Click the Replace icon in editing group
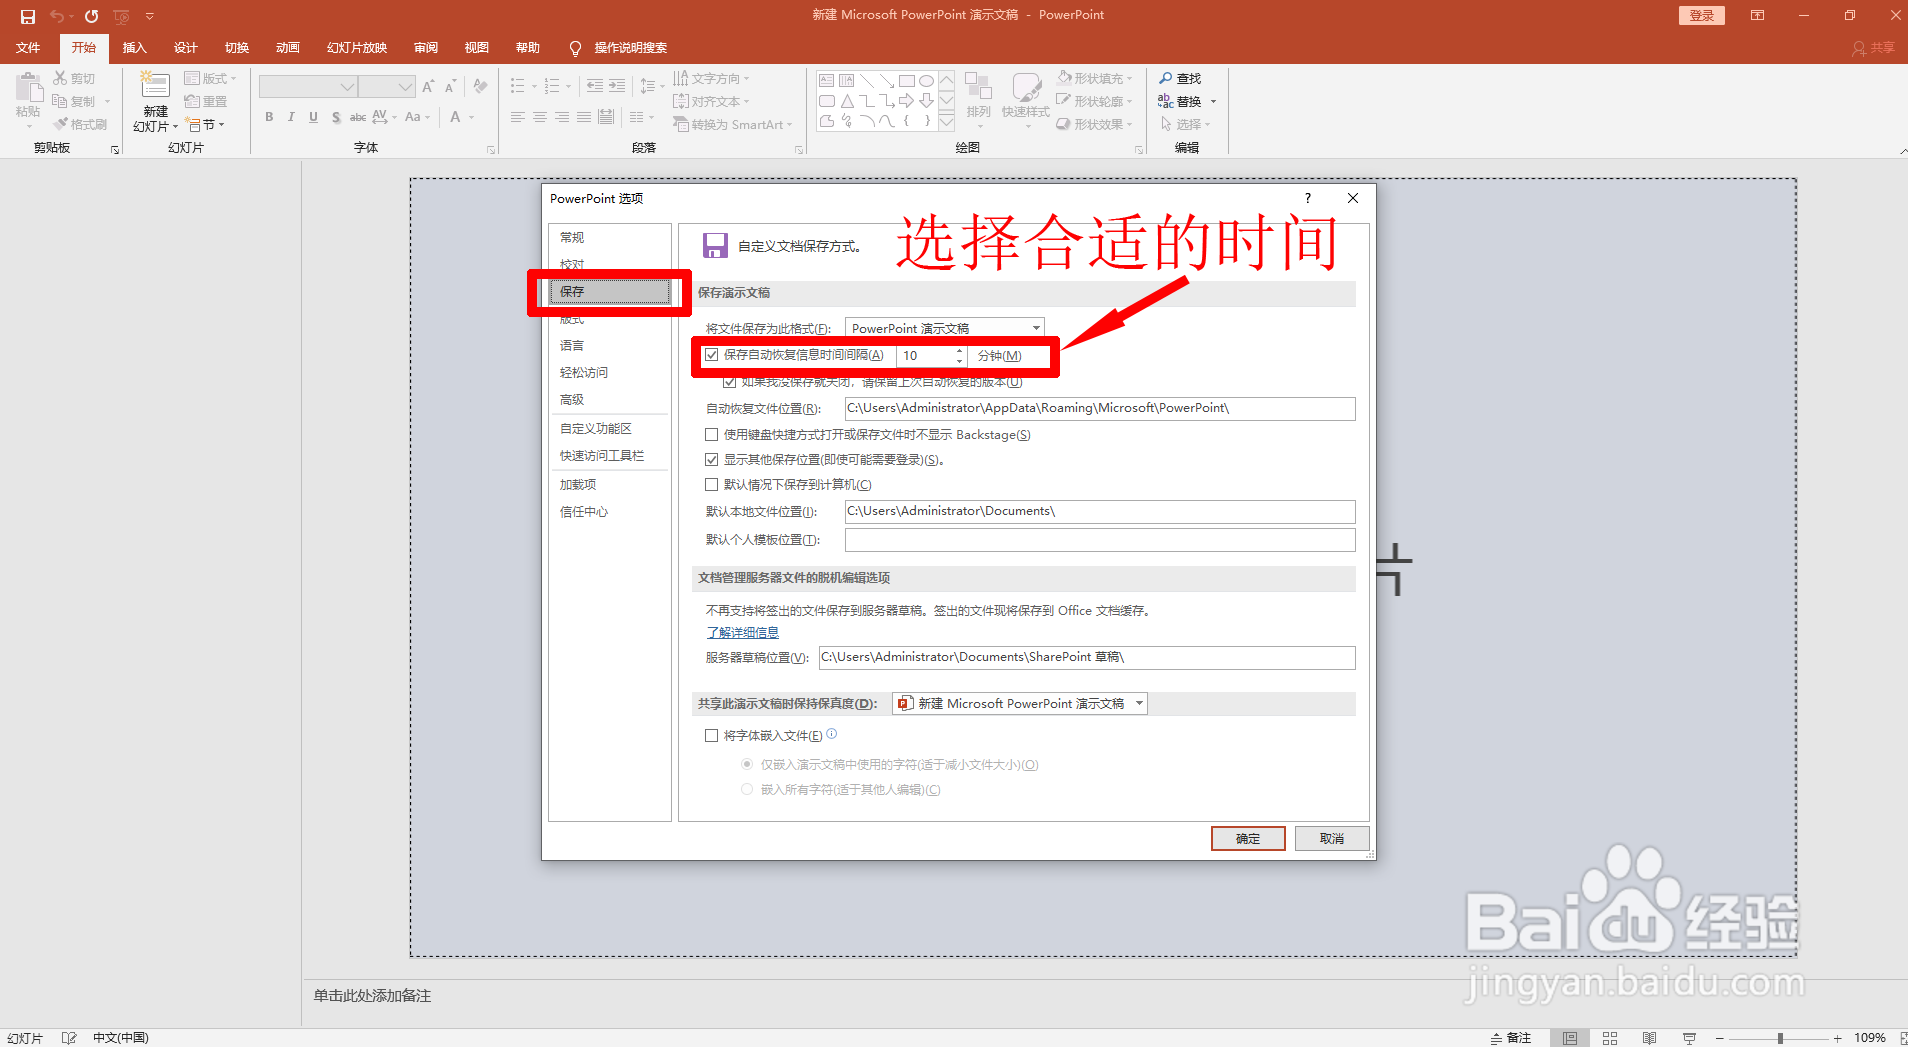 coord(1166,101)
